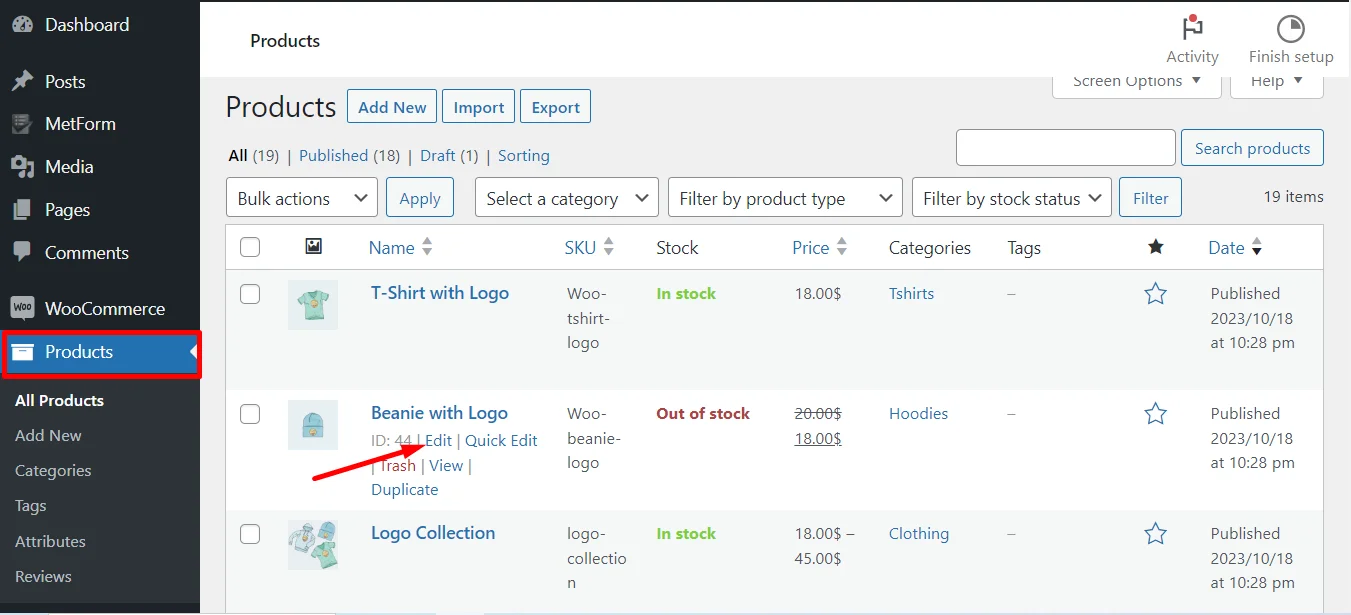Click the Filter button
The height and width of the screenshot is (615, 1351).
coord(1151,198)
